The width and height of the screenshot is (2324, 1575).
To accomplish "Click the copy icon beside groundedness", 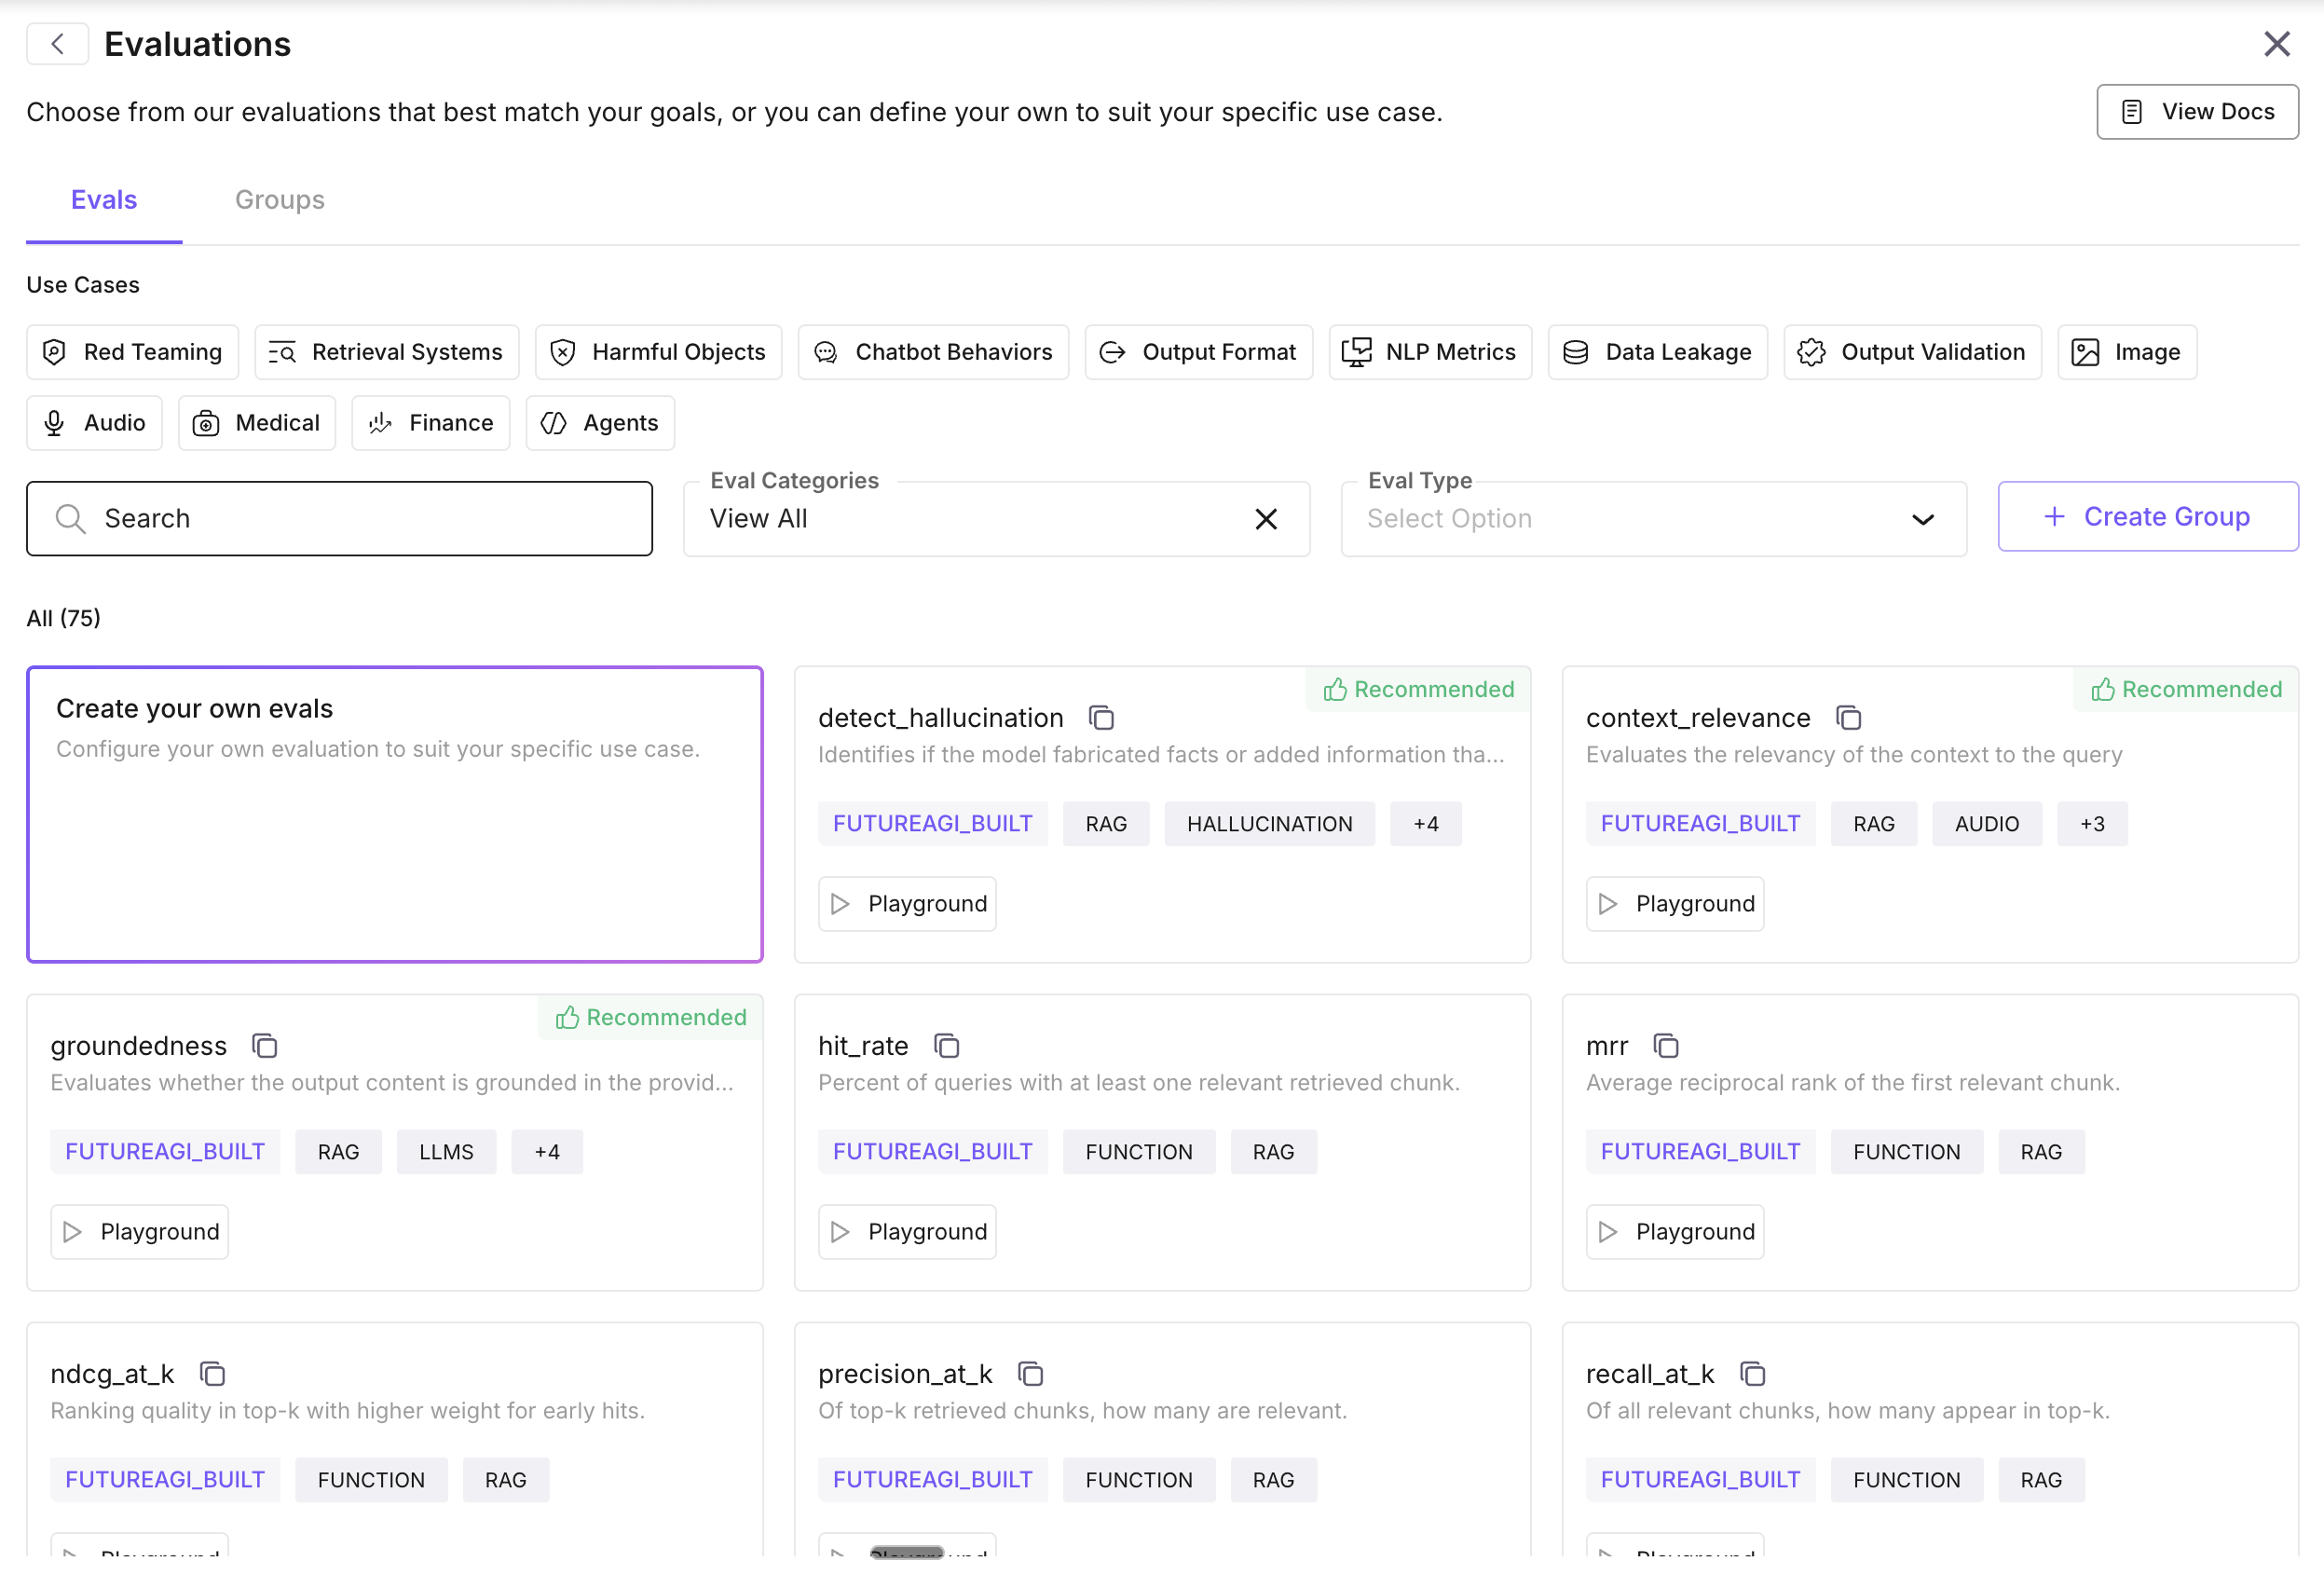I will [x=264, y=1045].
